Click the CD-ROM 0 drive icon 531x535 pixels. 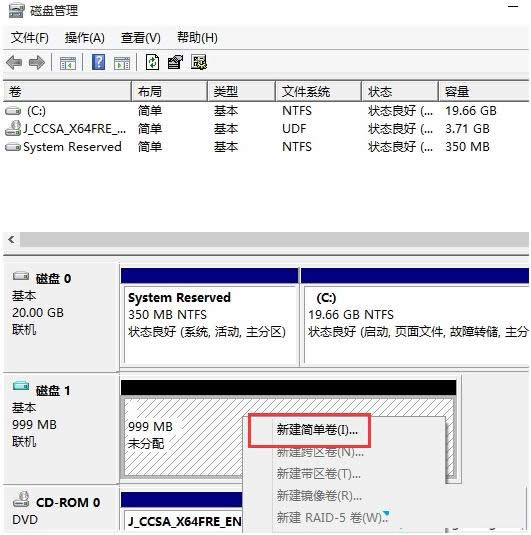tap(21, 499)
